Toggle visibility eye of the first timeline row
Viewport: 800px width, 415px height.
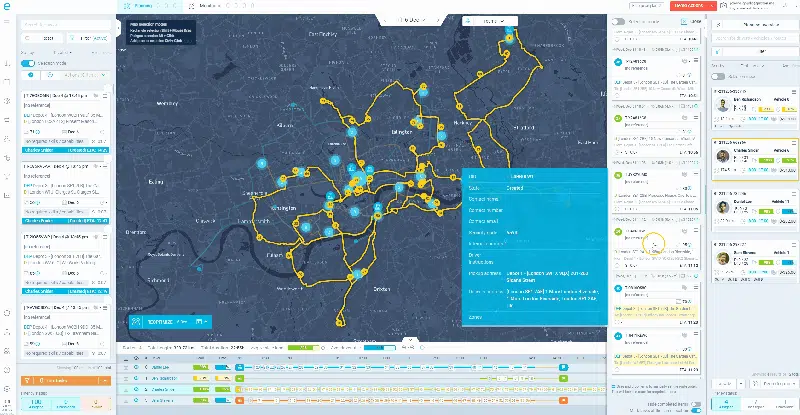[136, 367]
